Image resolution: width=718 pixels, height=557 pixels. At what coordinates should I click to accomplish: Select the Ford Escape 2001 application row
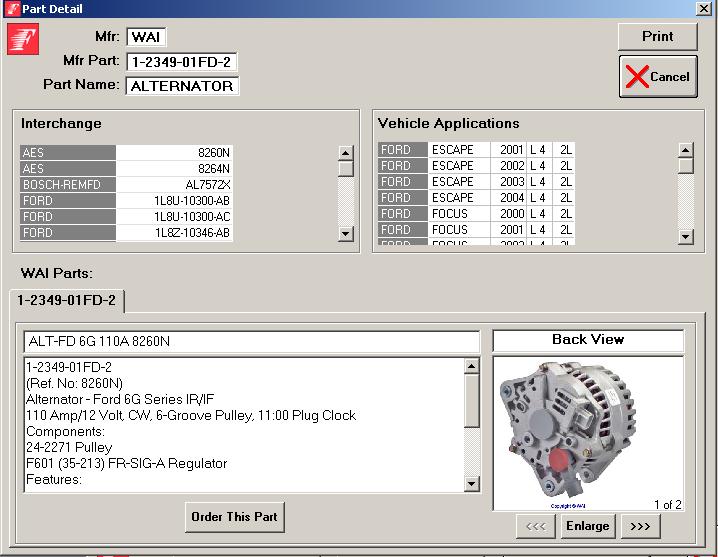[476, 150]
